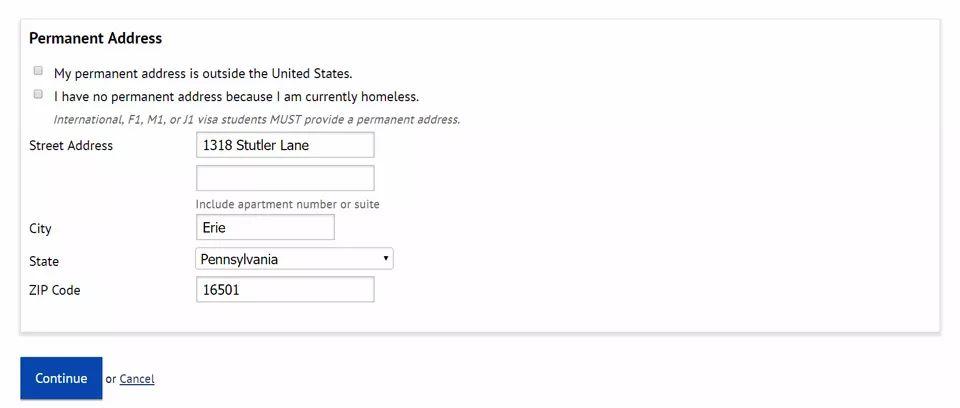The width and height of the screenshot is (960, 408).
Task: Click the 'I have no permanent address' label text
Action: pyautogui.click(x=236, y=97)
